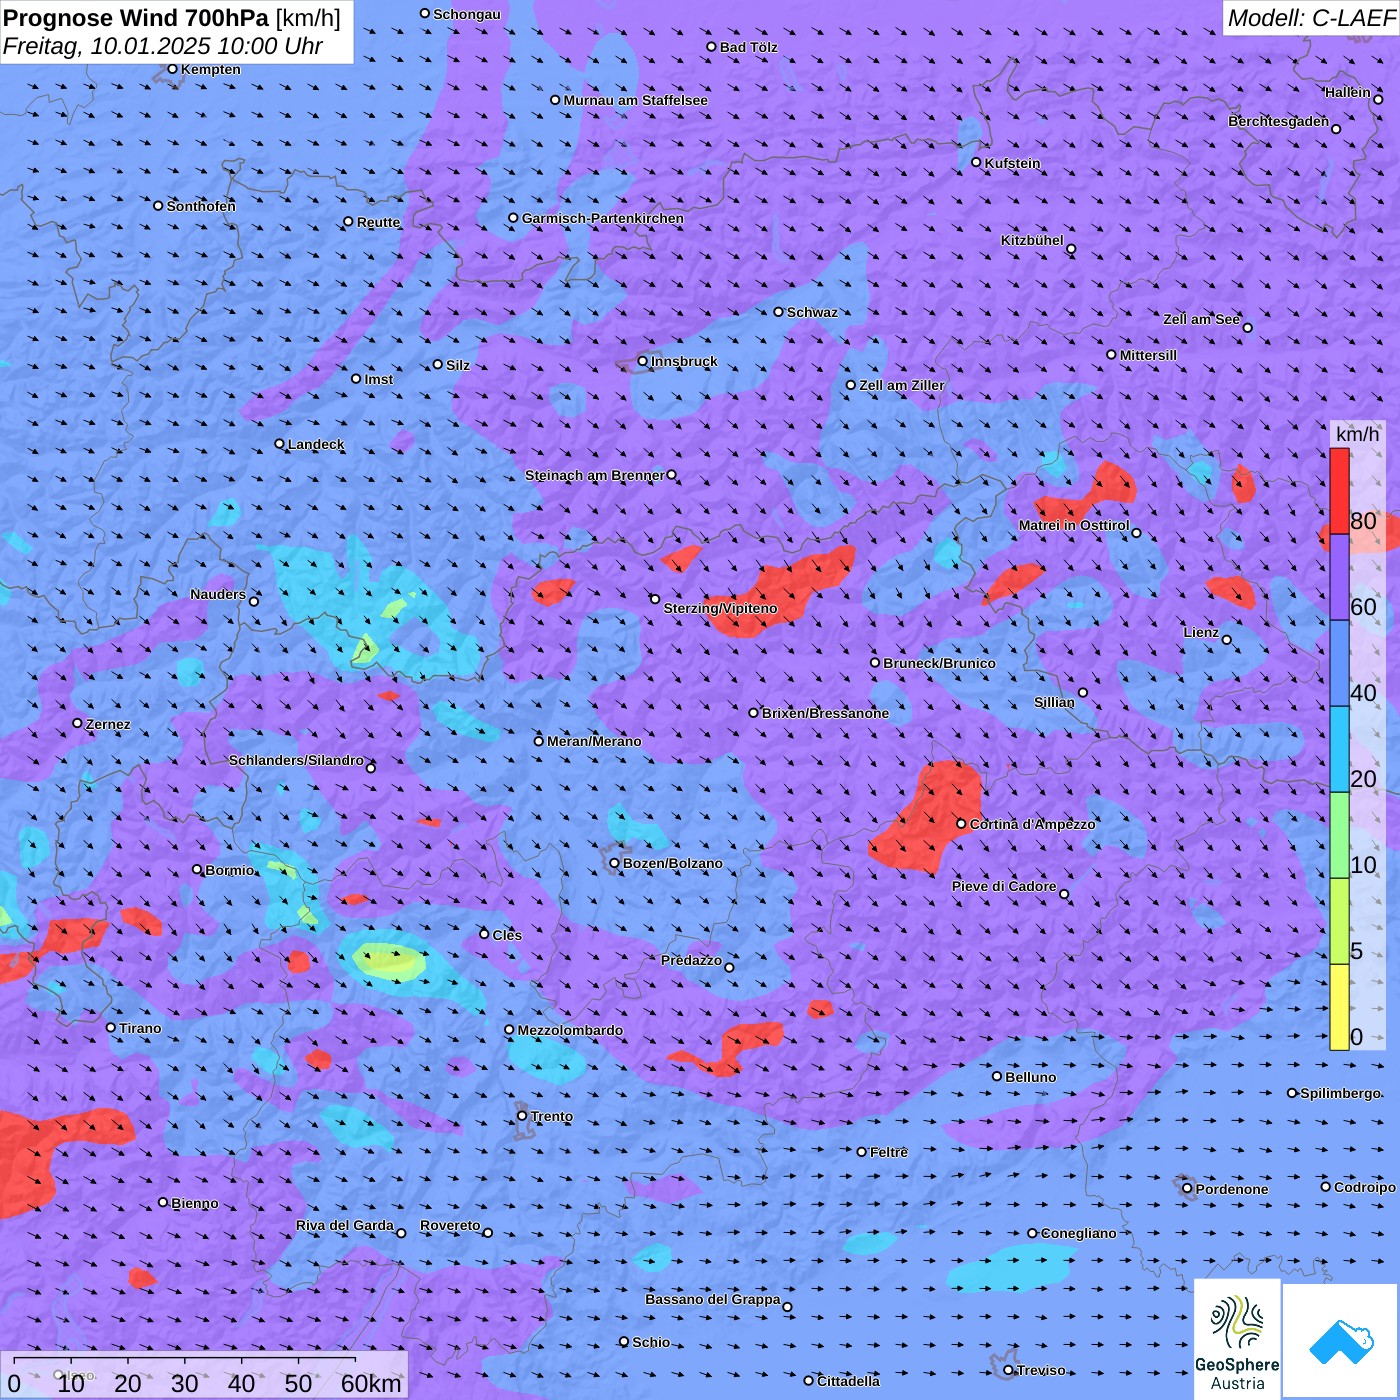1400x1400 pixels.
Task: Click the 'Zell am See' label
Action: (1201, 319)
